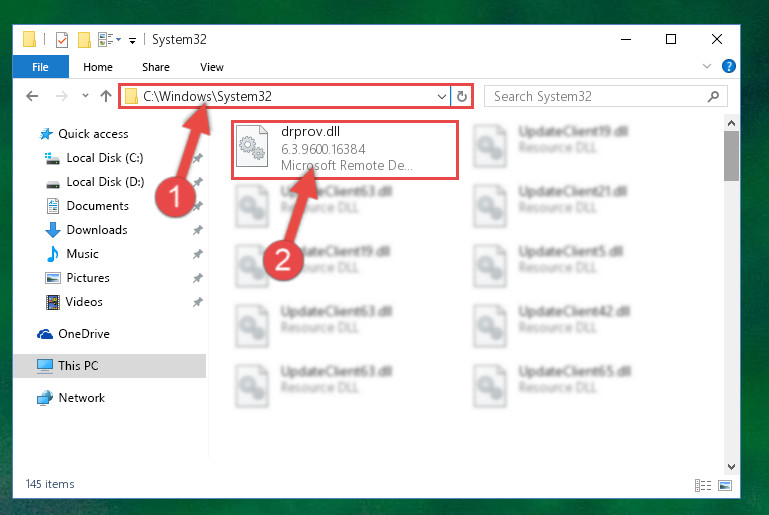The height and width of the screenshot is (515, 769).
Task: Click the UpdateClient65.dll file icon
Action: click(490, 386)
